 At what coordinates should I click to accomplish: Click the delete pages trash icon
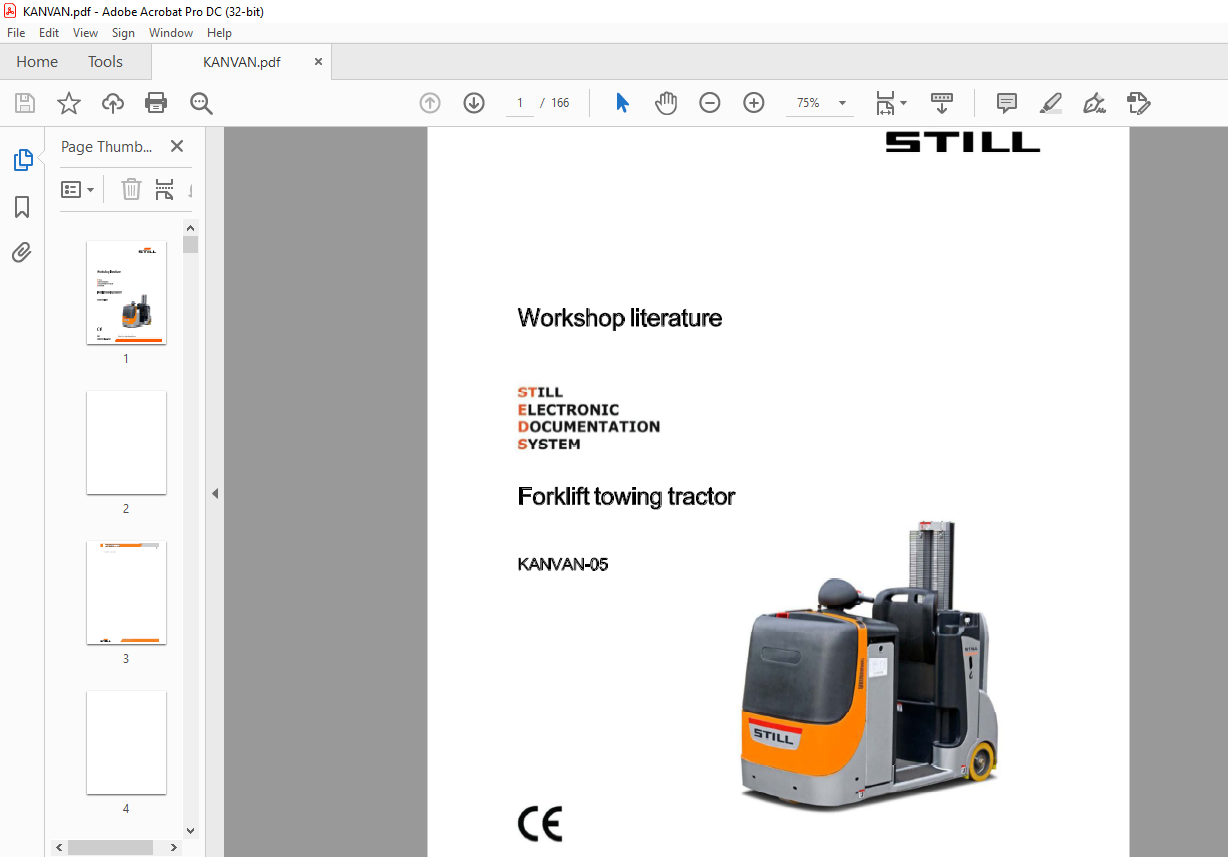131,189
